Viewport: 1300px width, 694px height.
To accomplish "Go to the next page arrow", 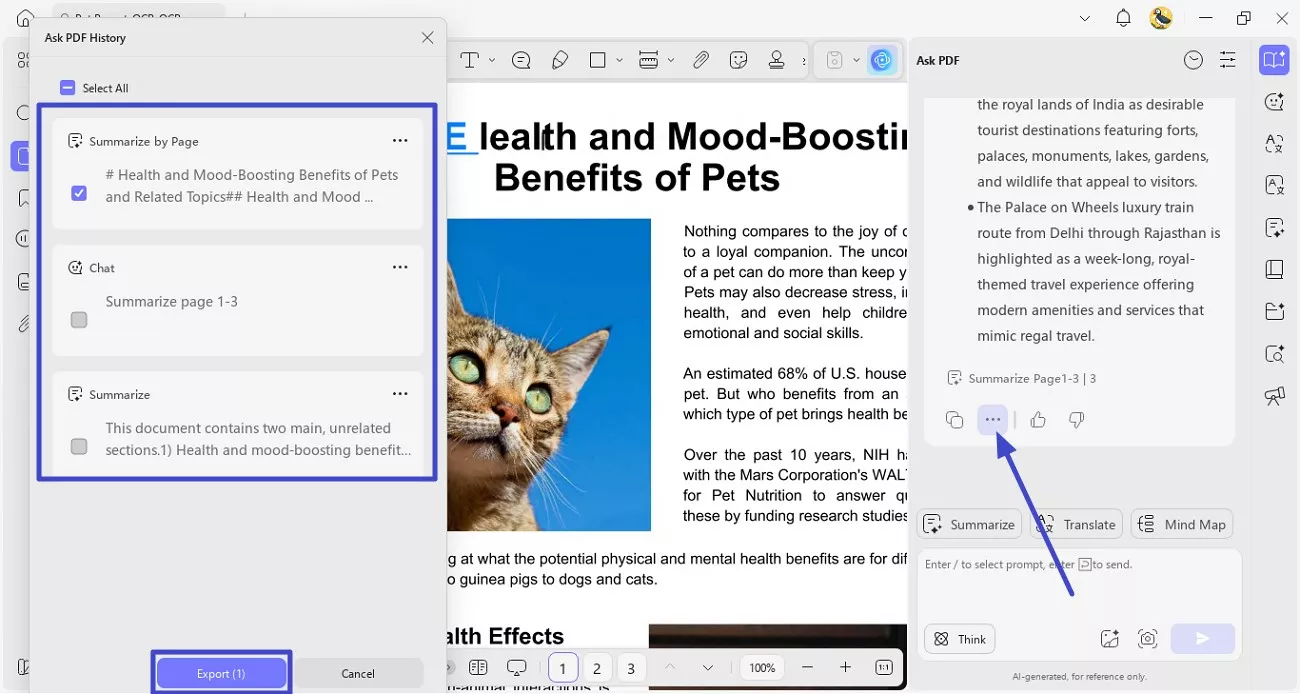I will point(708,667).
